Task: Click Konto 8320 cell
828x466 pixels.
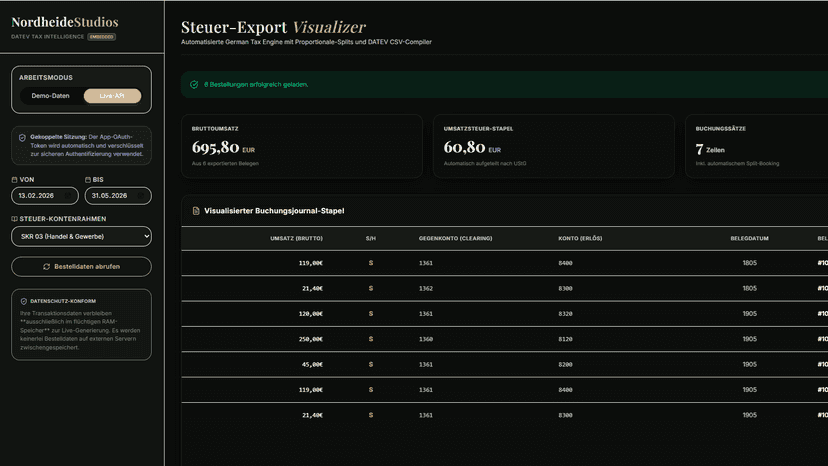Action: pyautogui.click(x=565, y=314)
